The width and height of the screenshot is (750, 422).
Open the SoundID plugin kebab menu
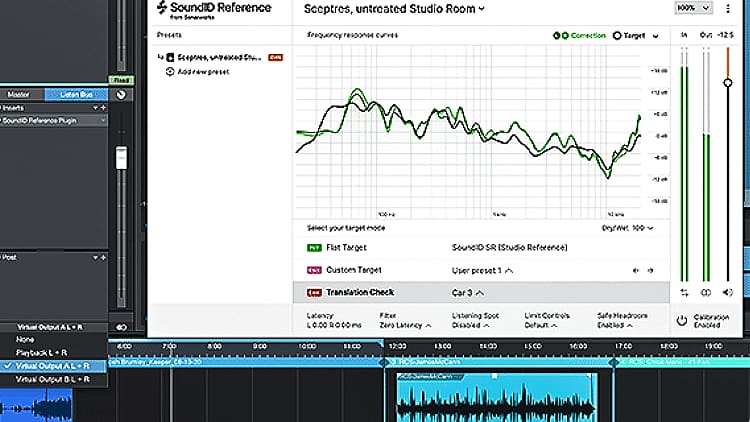tap(728, 9)
